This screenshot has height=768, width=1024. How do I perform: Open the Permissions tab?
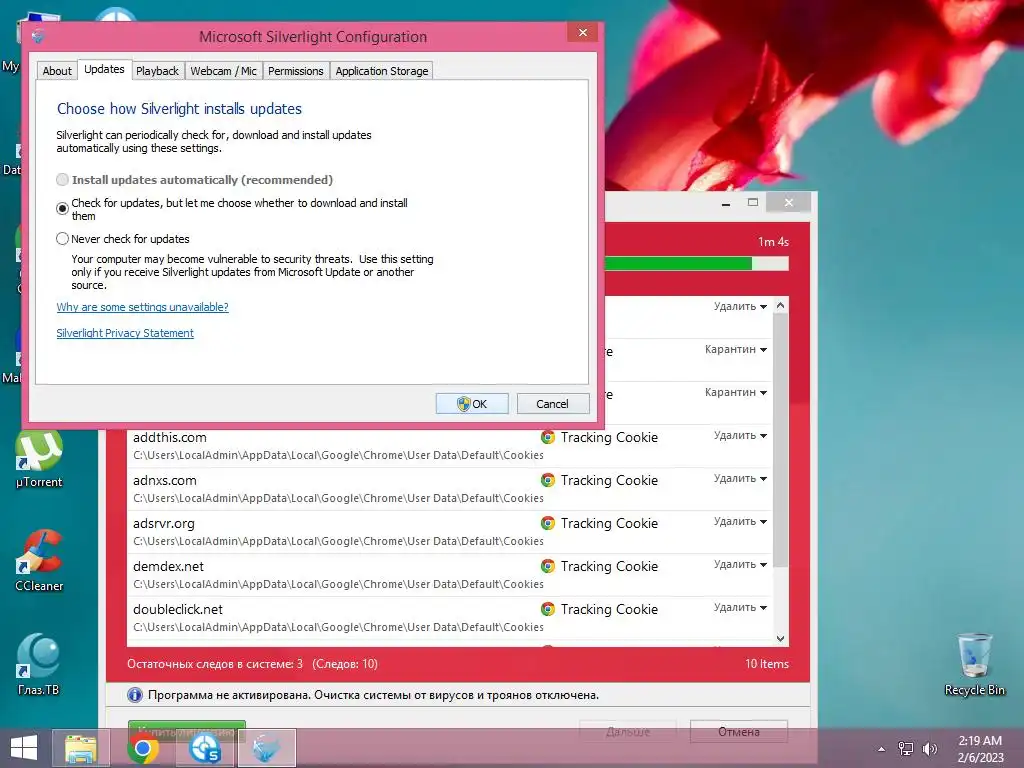295,71
